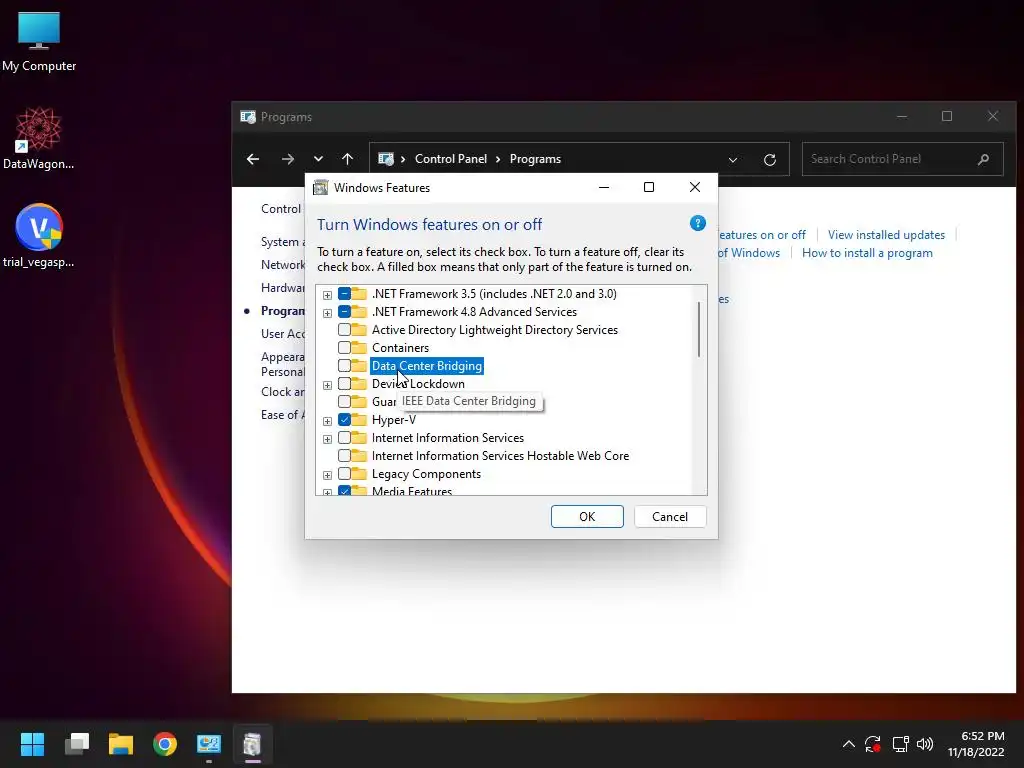Click the search magnifier icon
Viewport: 1024px width, 768px height.
pyautogui.click(x=984, y=159)
